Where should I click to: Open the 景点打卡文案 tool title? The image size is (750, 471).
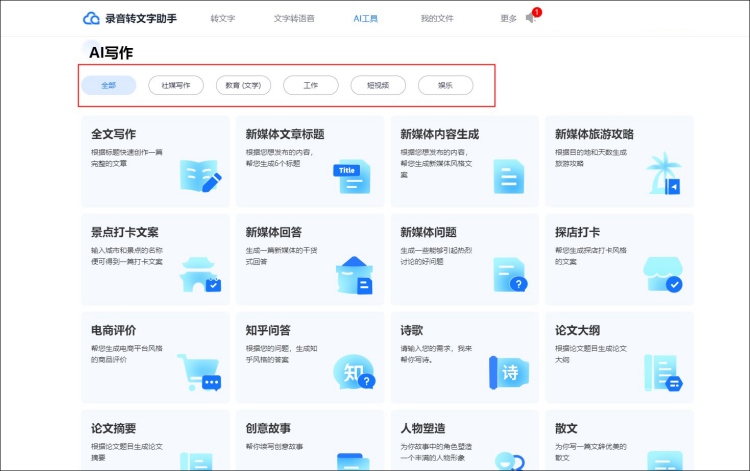[x=125, y=232]
